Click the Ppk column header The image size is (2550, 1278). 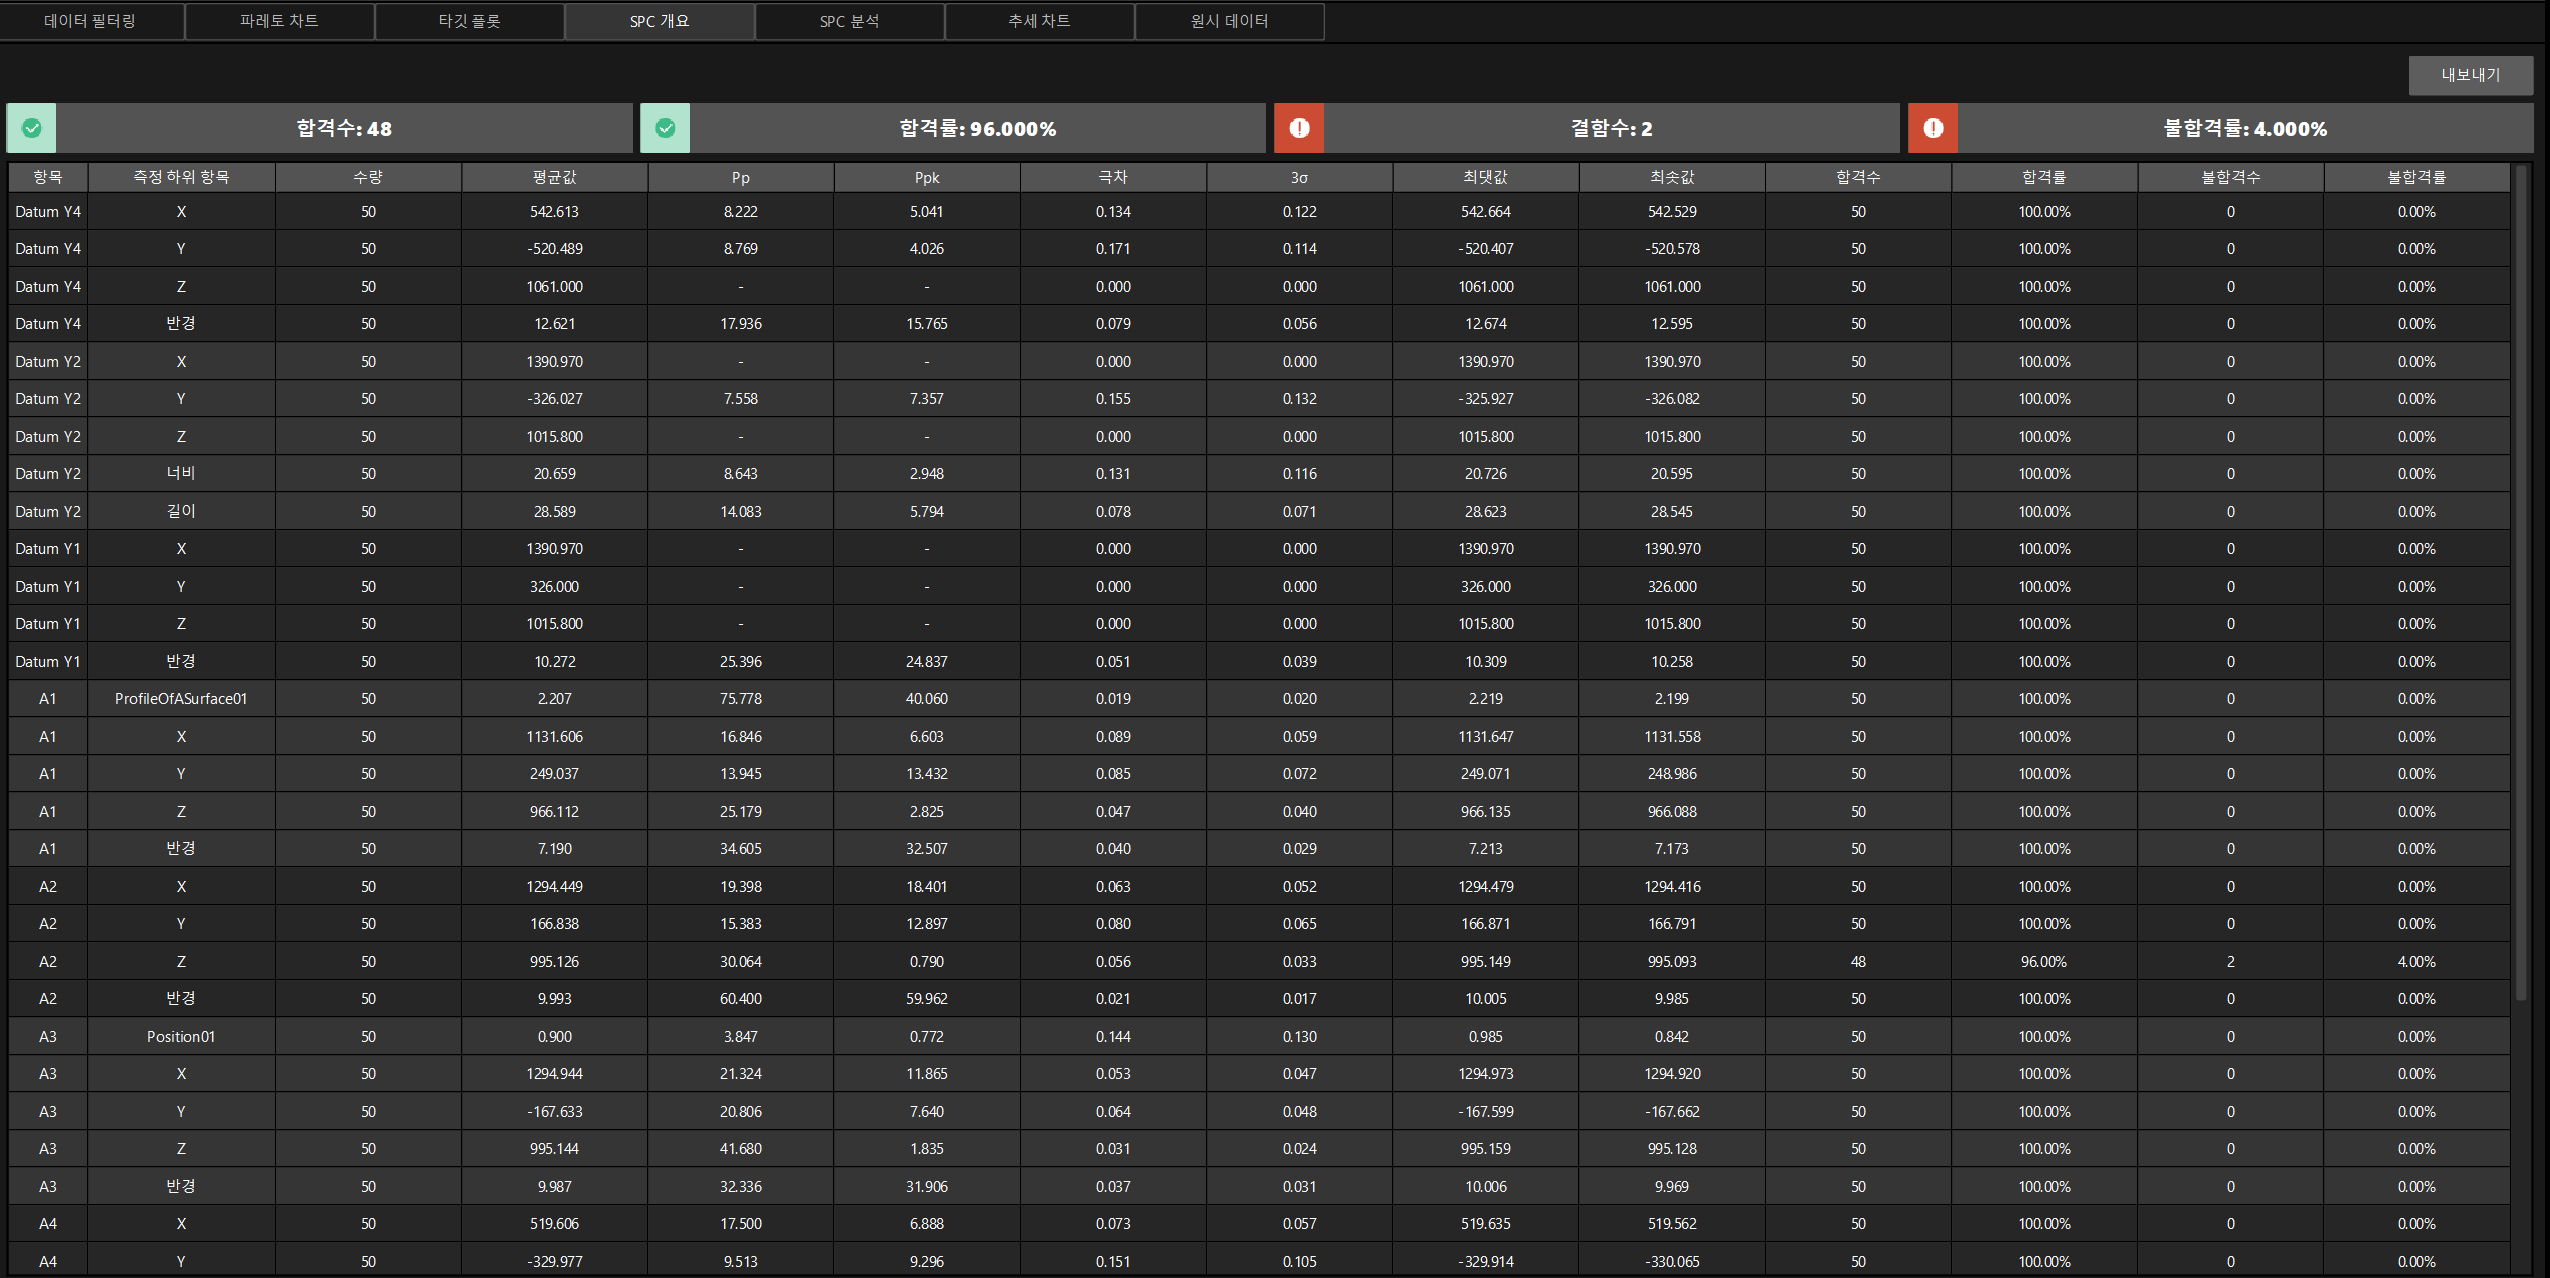pyautogui.click(x=927, y=177)
